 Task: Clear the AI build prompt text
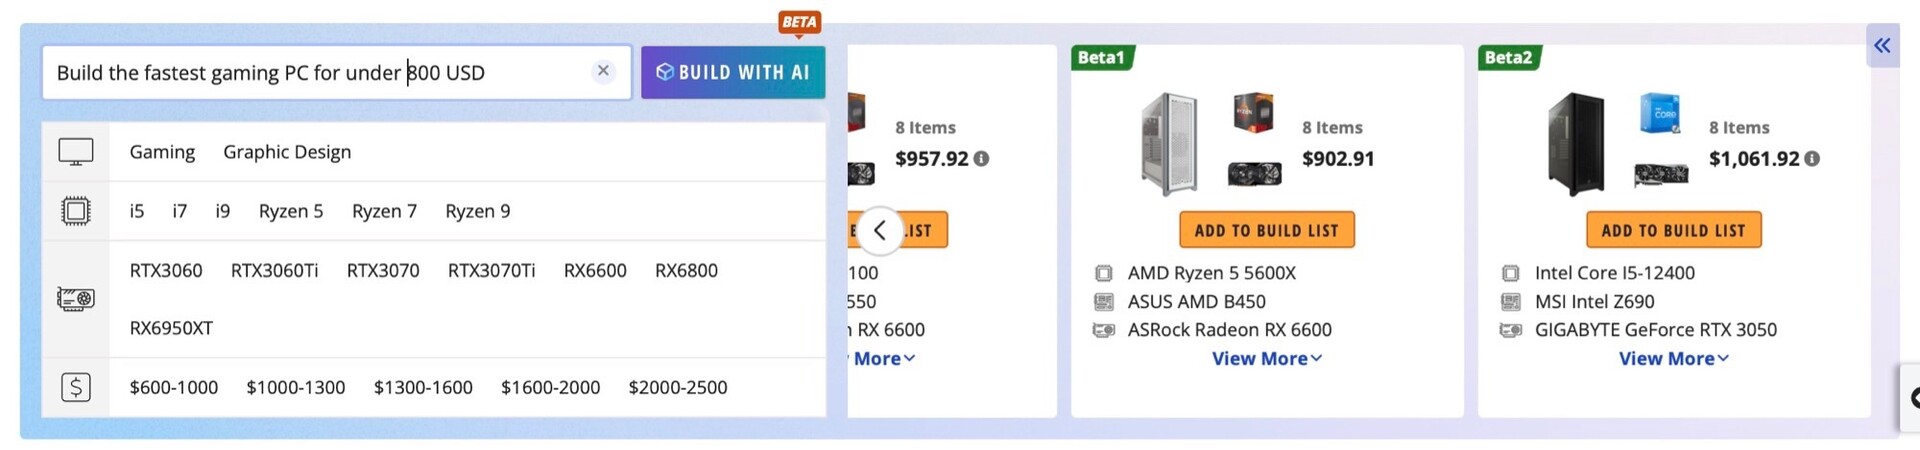click(603, 70)
